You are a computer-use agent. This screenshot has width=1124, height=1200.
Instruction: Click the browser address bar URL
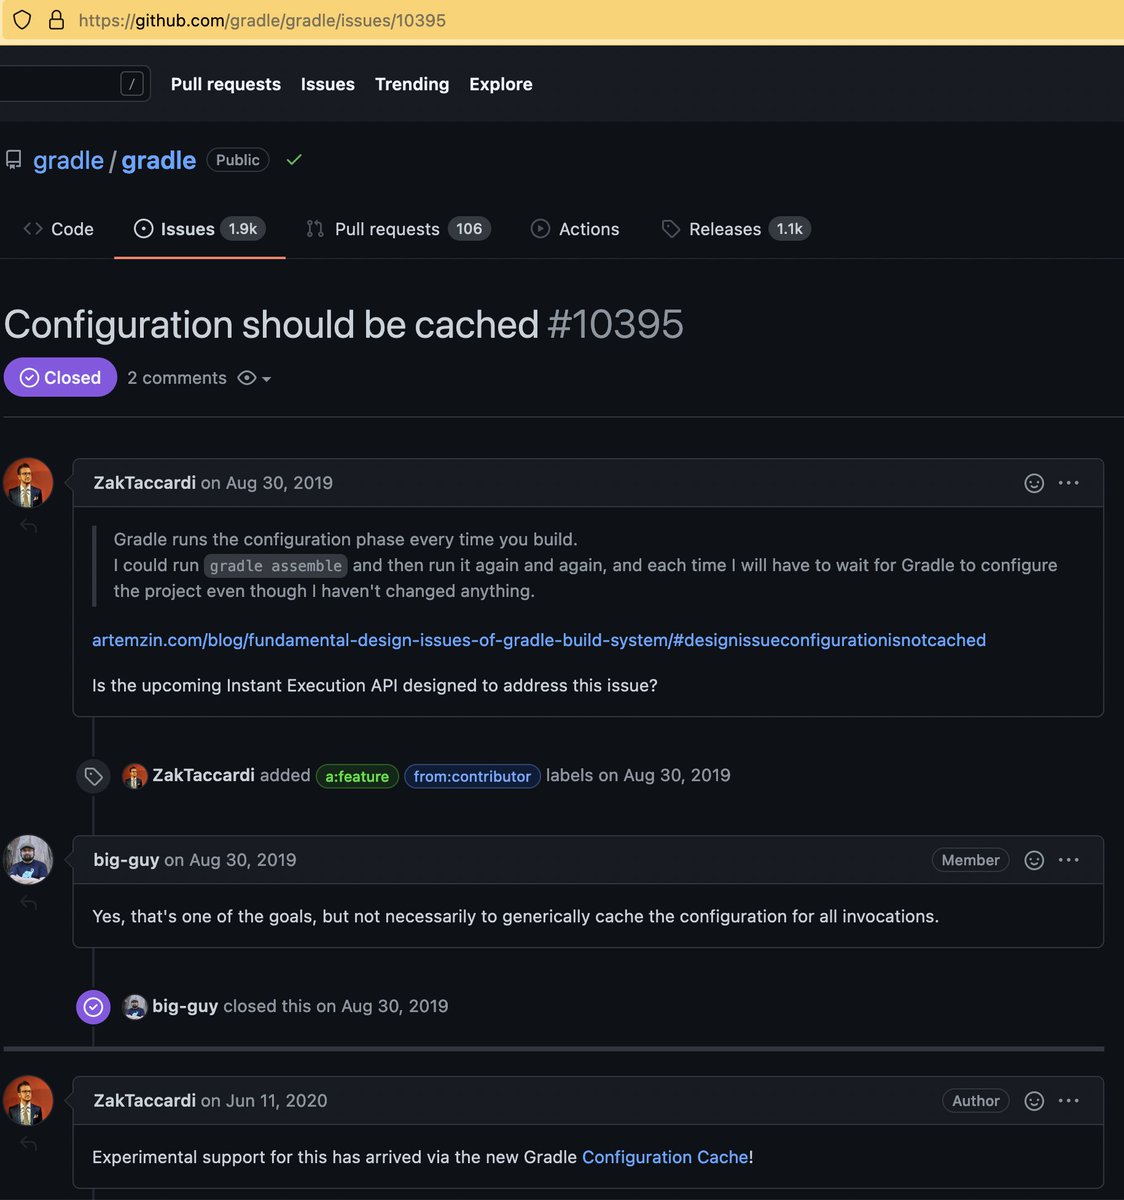point(262,20)
